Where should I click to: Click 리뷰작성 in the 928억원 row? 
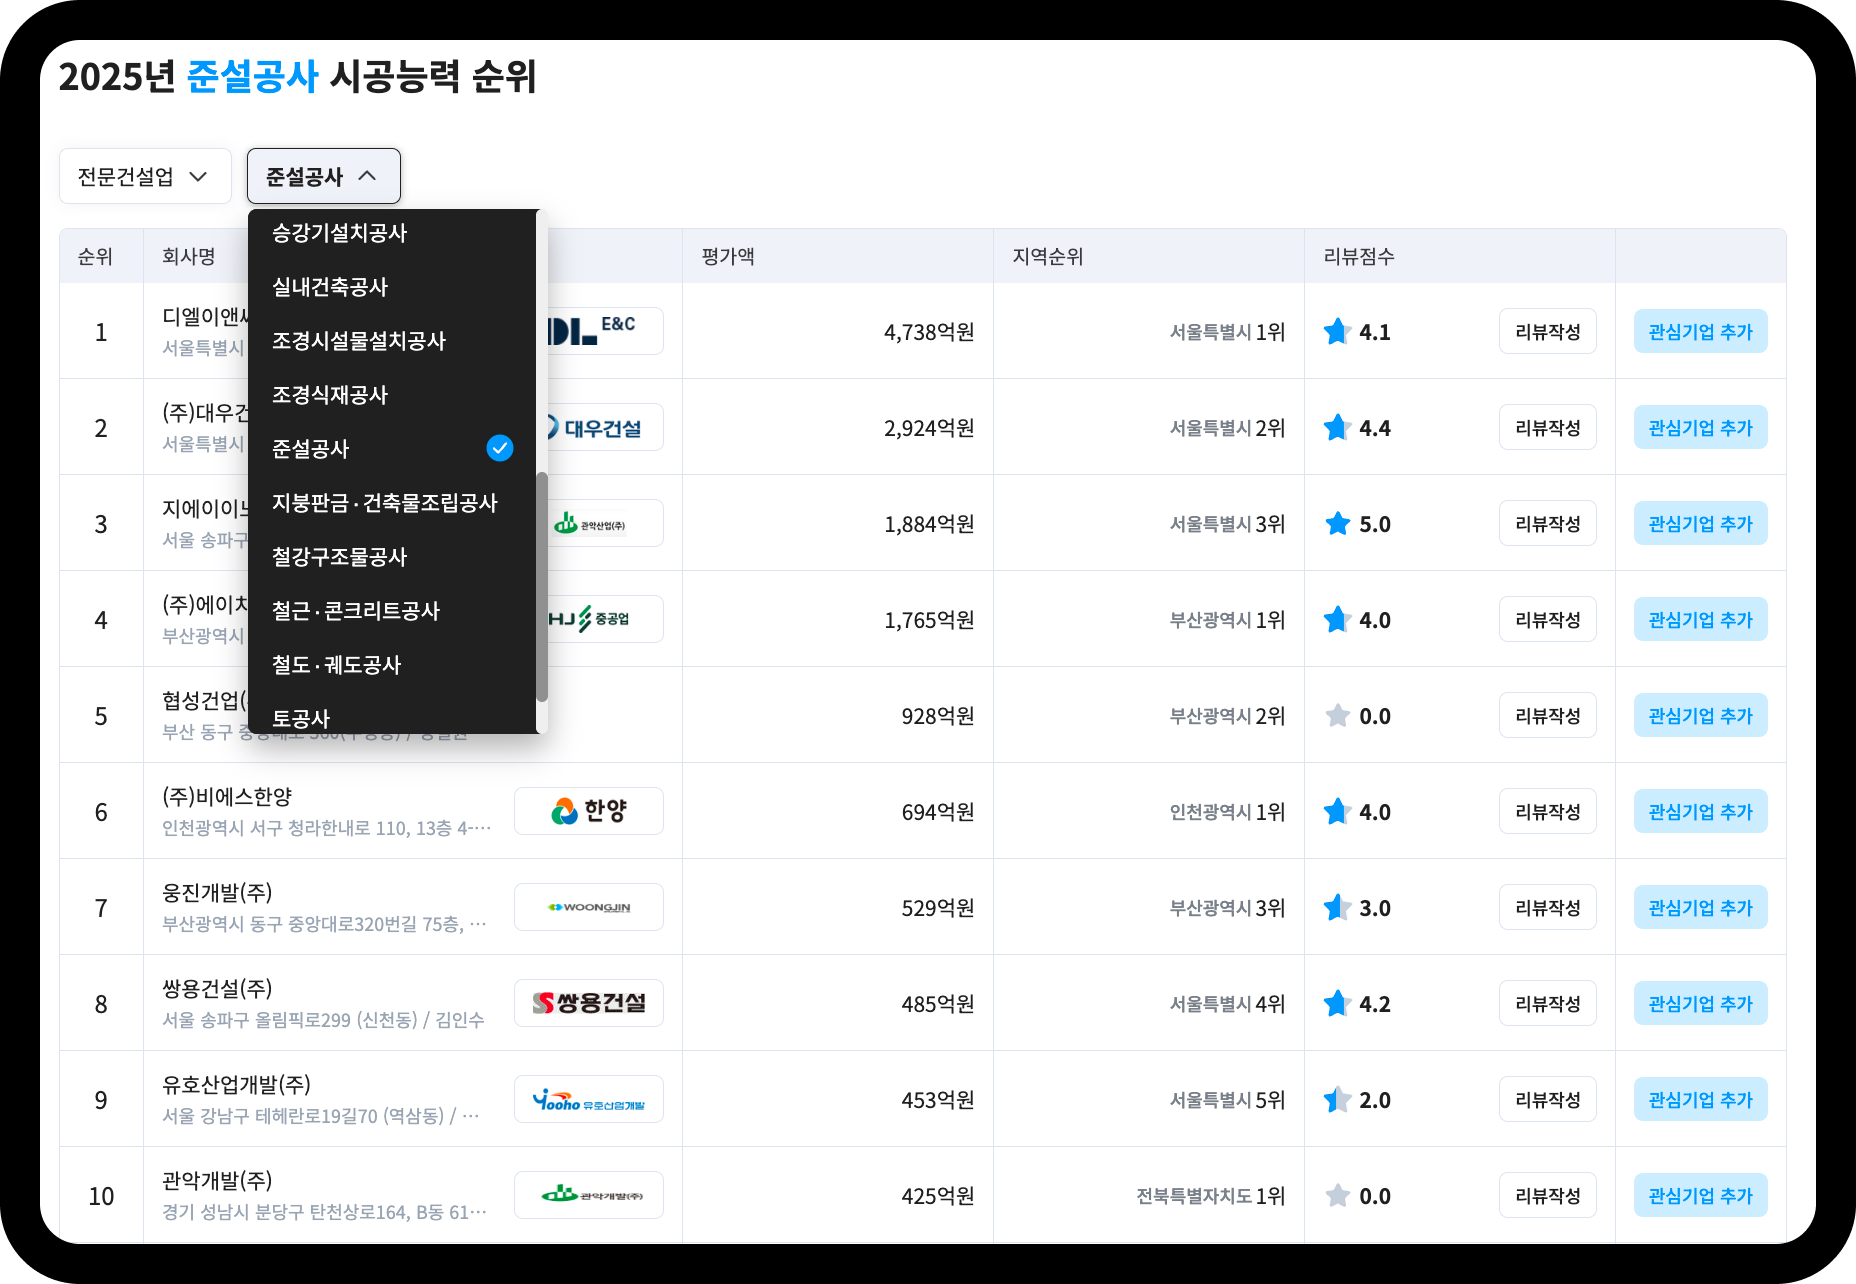[1548, 715]
